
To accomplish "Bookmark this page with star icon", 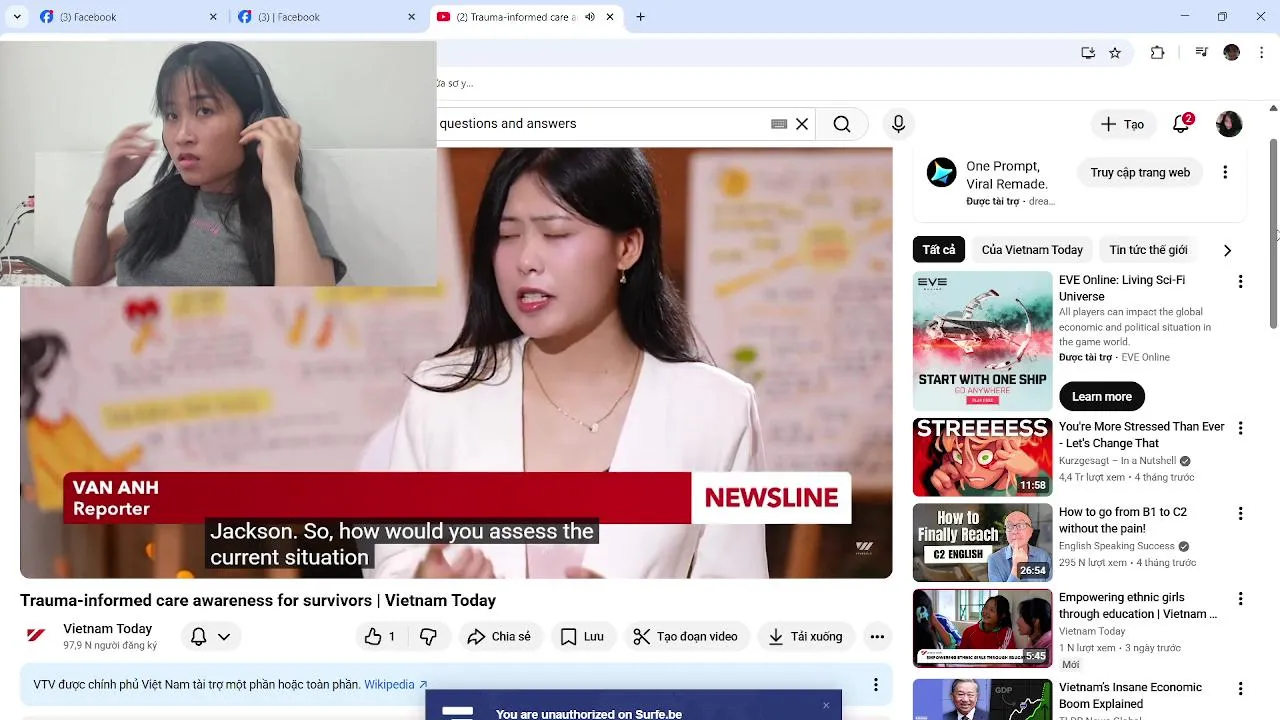I will [1115, 53].
